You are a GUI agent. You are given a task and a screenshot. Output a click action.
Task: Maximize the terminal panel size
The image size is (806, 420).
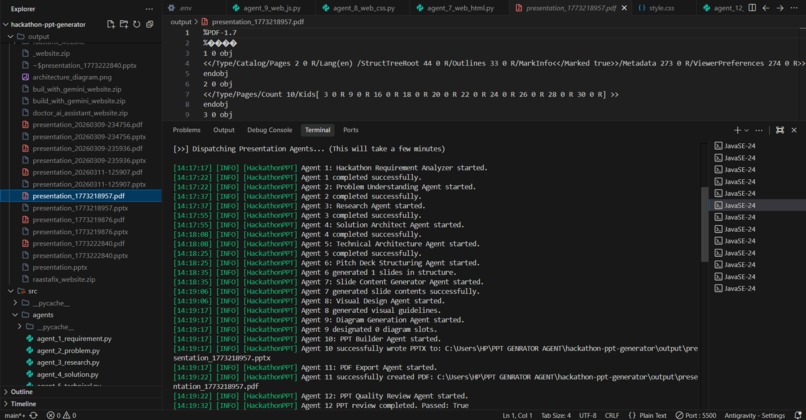point(780,130)
